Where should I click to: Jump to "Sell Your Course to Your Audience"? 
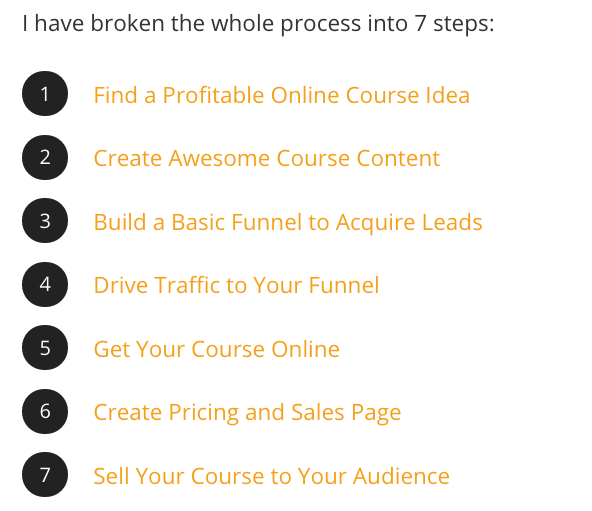click(271, 476)
